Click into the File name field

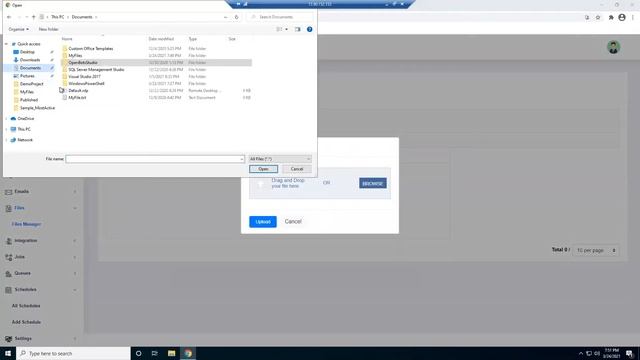[x=155, y=159]
